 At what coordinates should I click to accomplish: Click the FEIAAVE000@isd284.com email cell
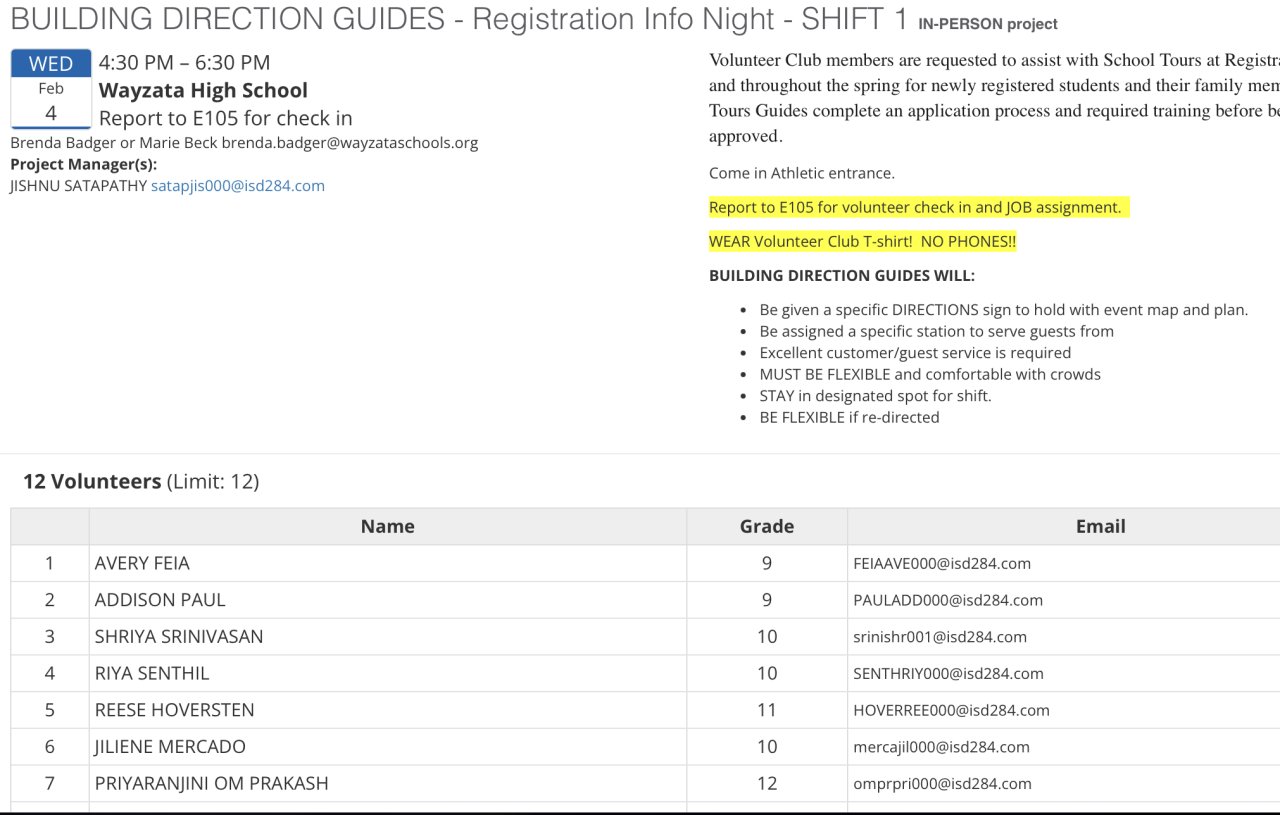click(x=942, y=563)
